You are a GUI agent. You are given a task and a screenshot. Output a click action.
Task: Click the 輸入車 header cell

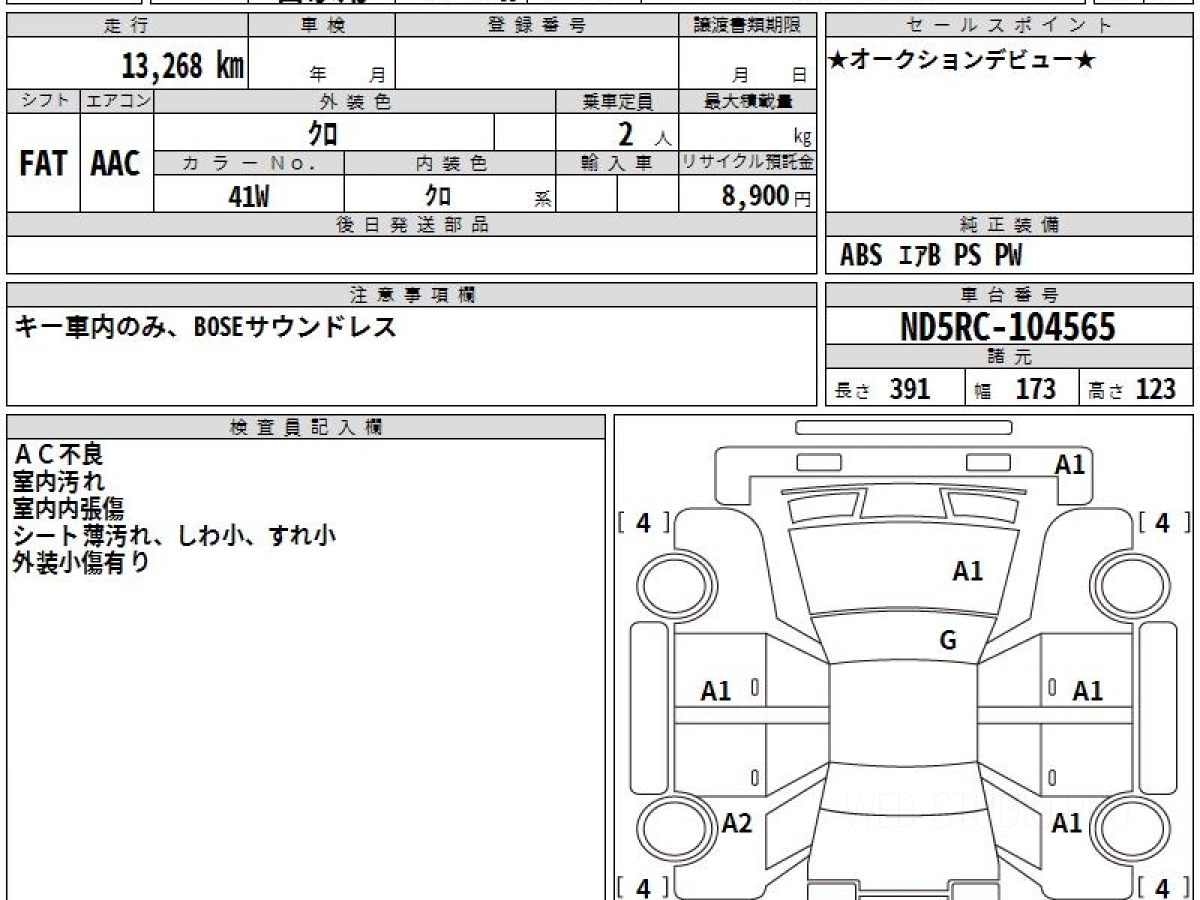tap(618, 163)
